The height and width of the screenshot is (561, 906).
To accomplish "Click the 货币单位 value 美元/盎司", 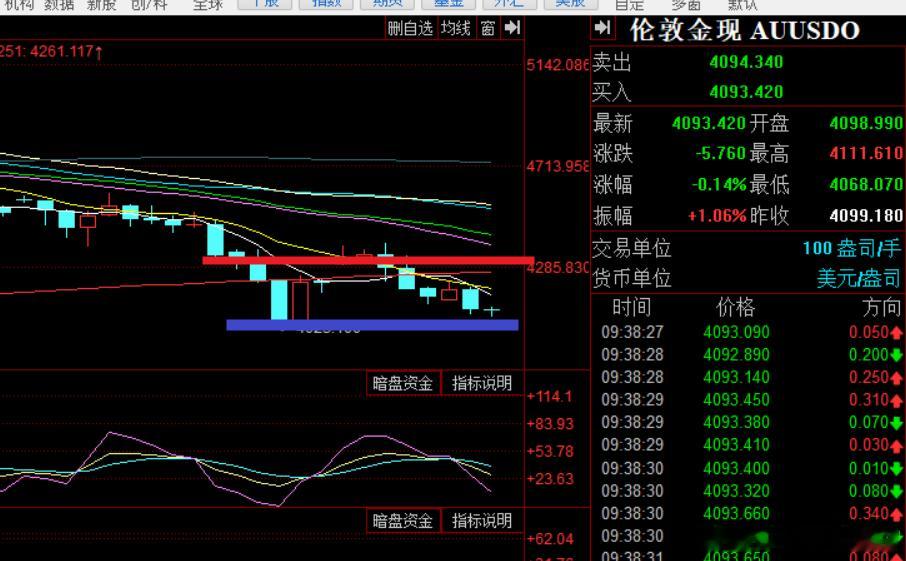I will click(859, 279).
